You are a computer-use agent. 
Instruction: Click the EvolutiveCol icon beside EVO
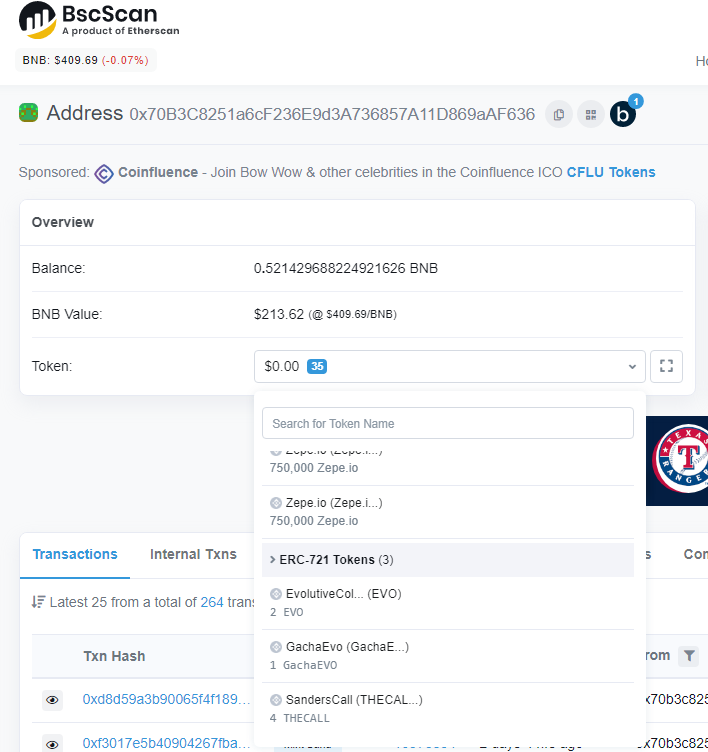pyautogui.click(x=276, y=594)
